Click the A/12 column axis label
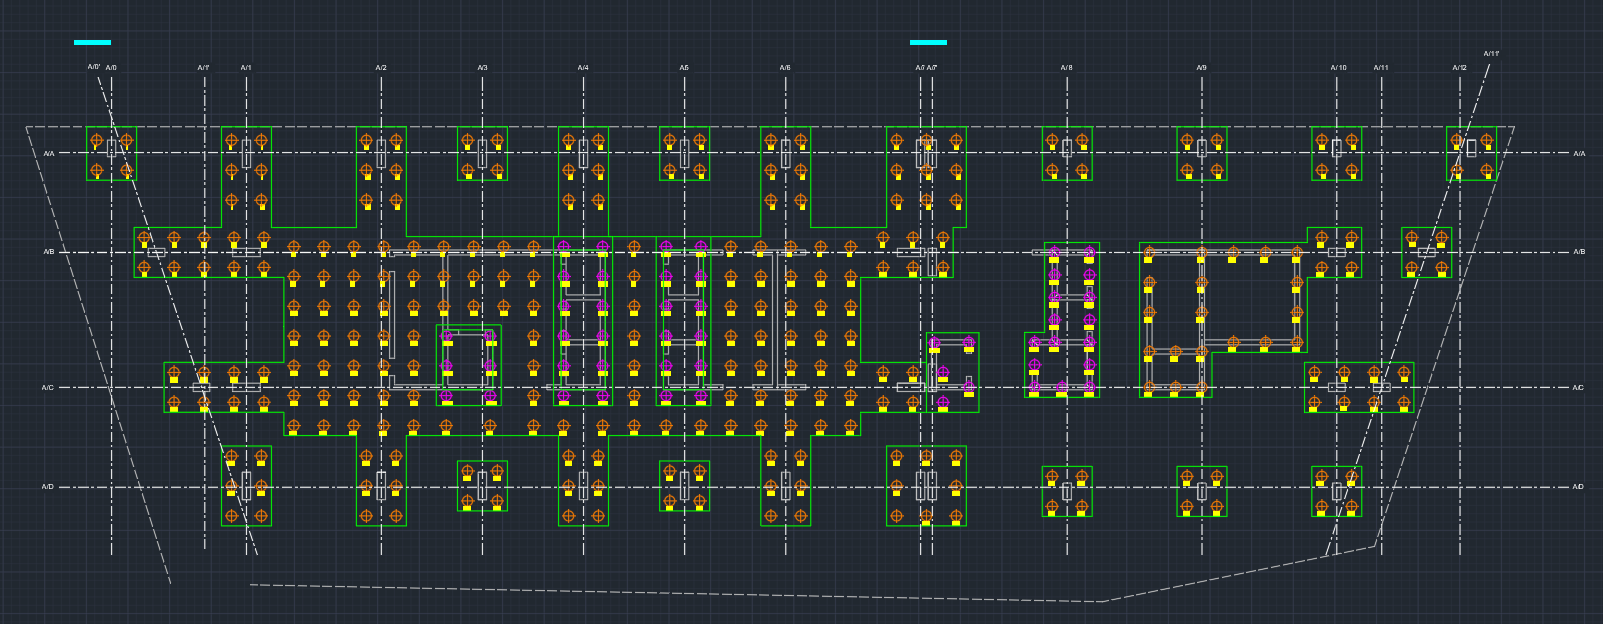The height and width of the screenshot is (624, 1603). click(x=1460, y=68)
